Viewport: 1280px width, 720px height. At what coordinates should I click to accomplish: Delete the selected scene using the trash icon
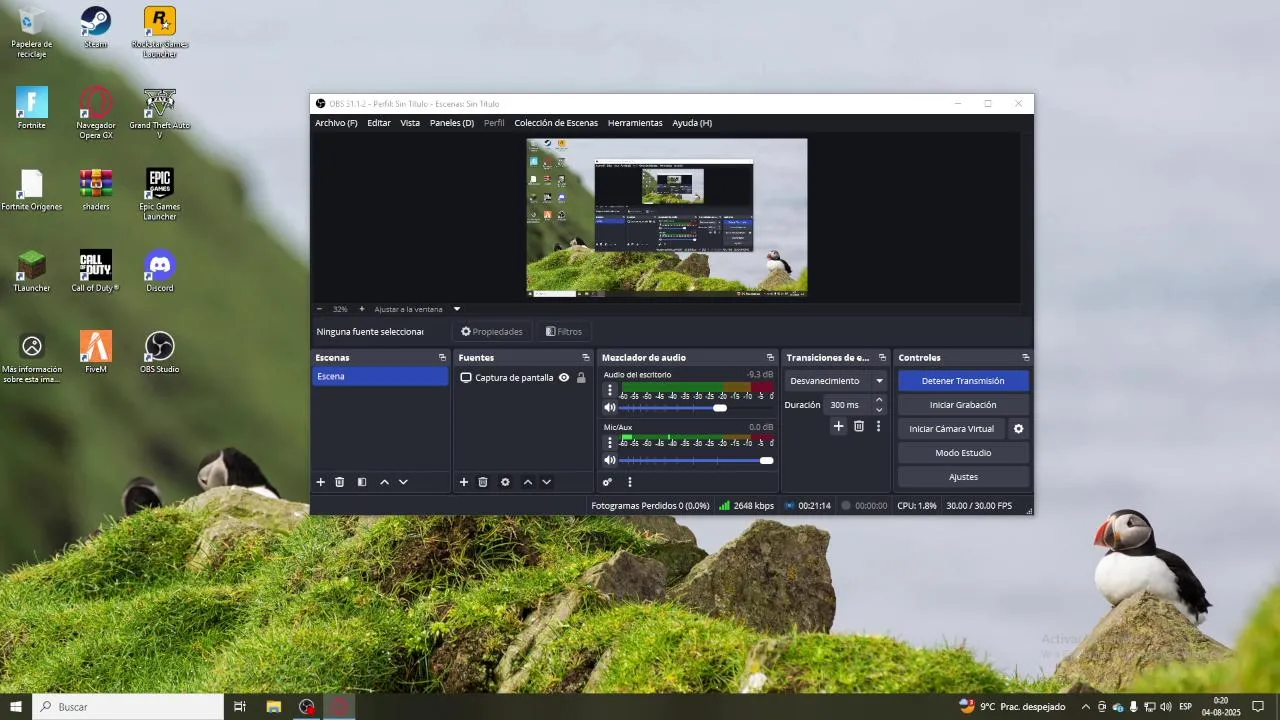pyautogui.click(x=339, y=482)
